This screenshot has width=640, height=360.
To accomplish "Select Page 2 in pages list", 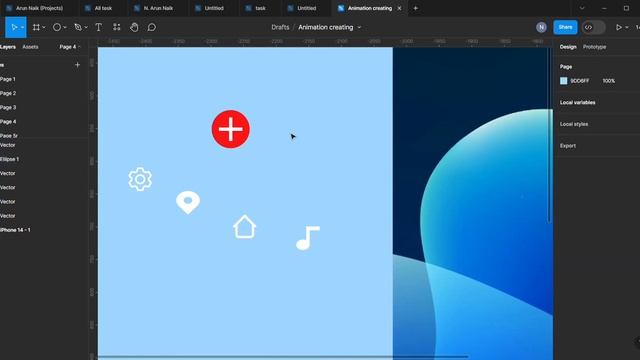I will coord(8,93).
